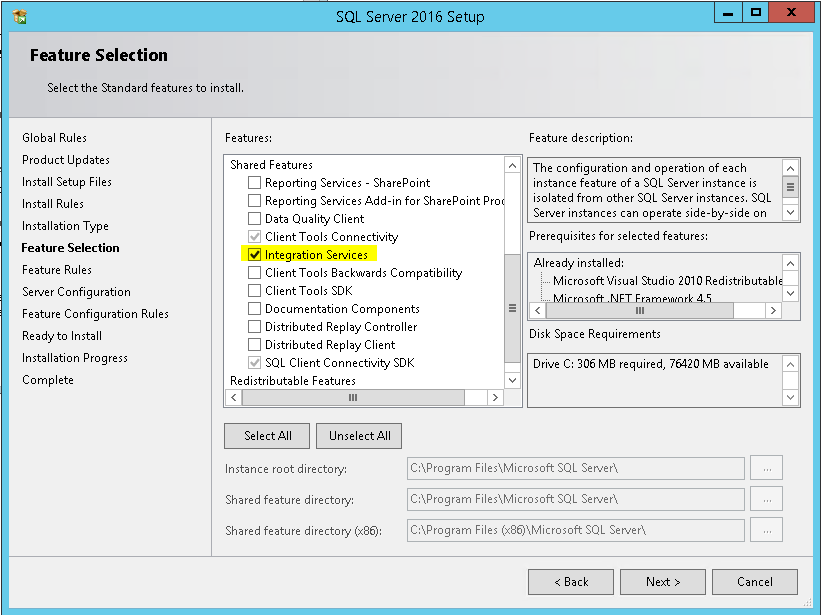The height and width of the screenshot is (615, 821).
Task: Click down arrow in Feature description scrollbar
Action: (x=790, y=213)
